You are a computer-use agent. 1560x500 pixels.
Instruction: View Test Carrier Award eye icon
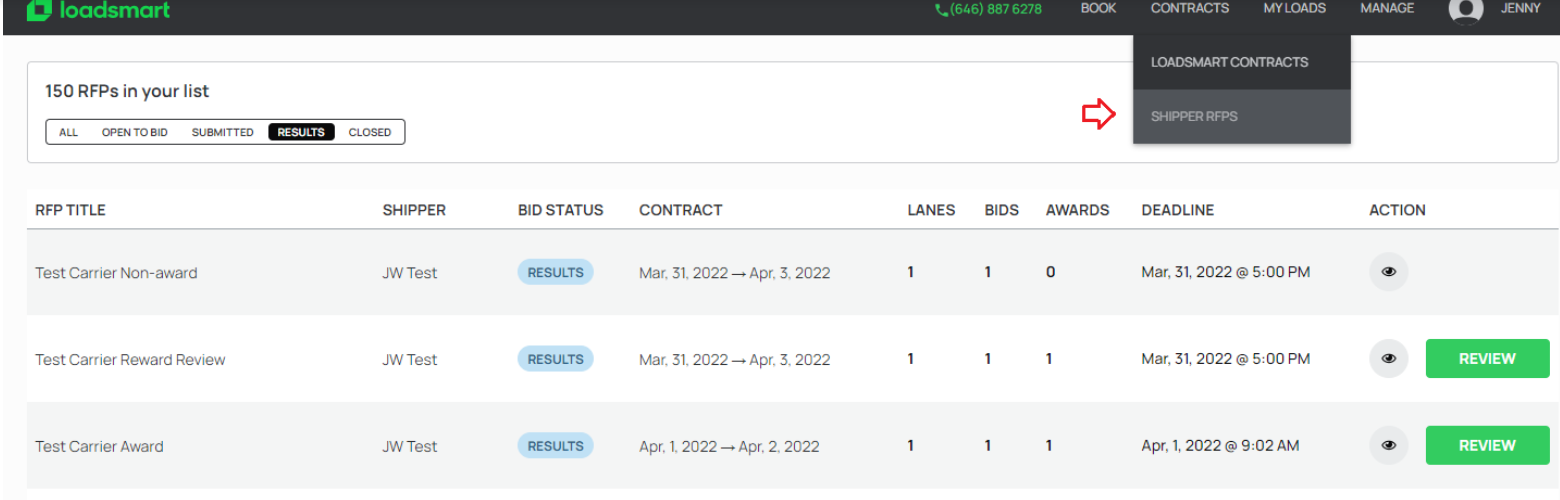click(x=1388, y=446)
